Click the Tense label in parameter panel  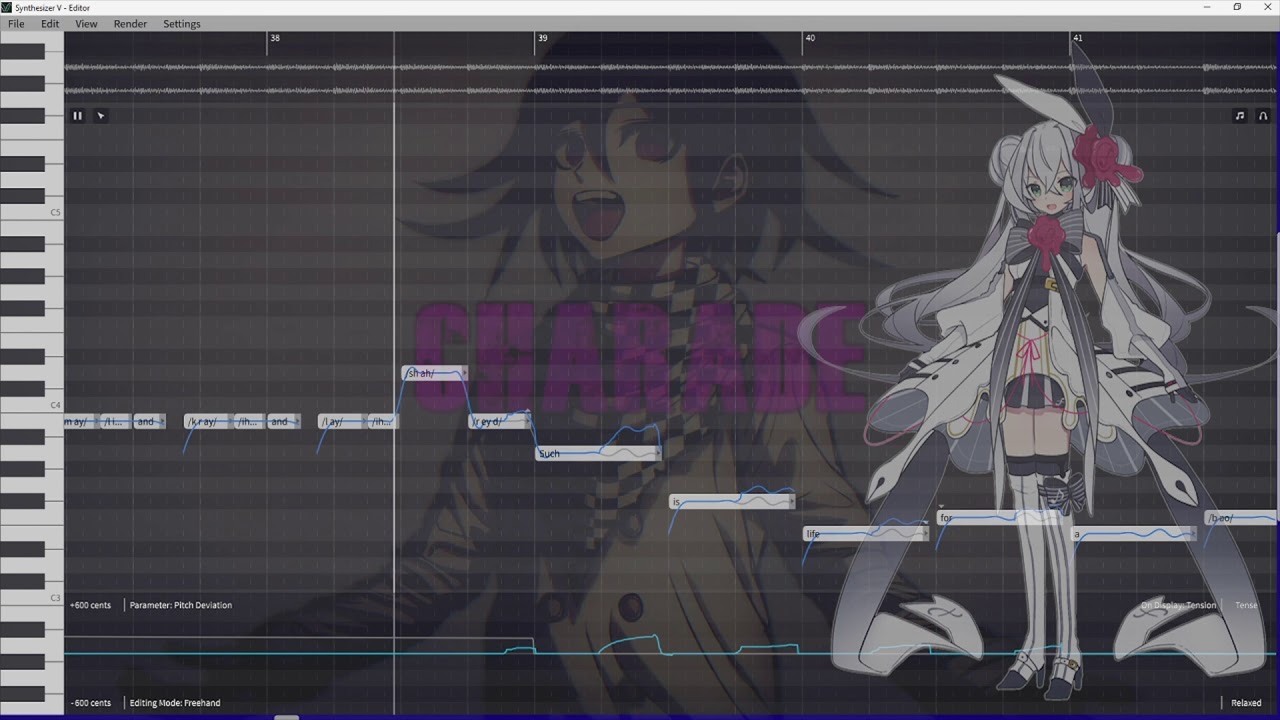point(1246,605)
